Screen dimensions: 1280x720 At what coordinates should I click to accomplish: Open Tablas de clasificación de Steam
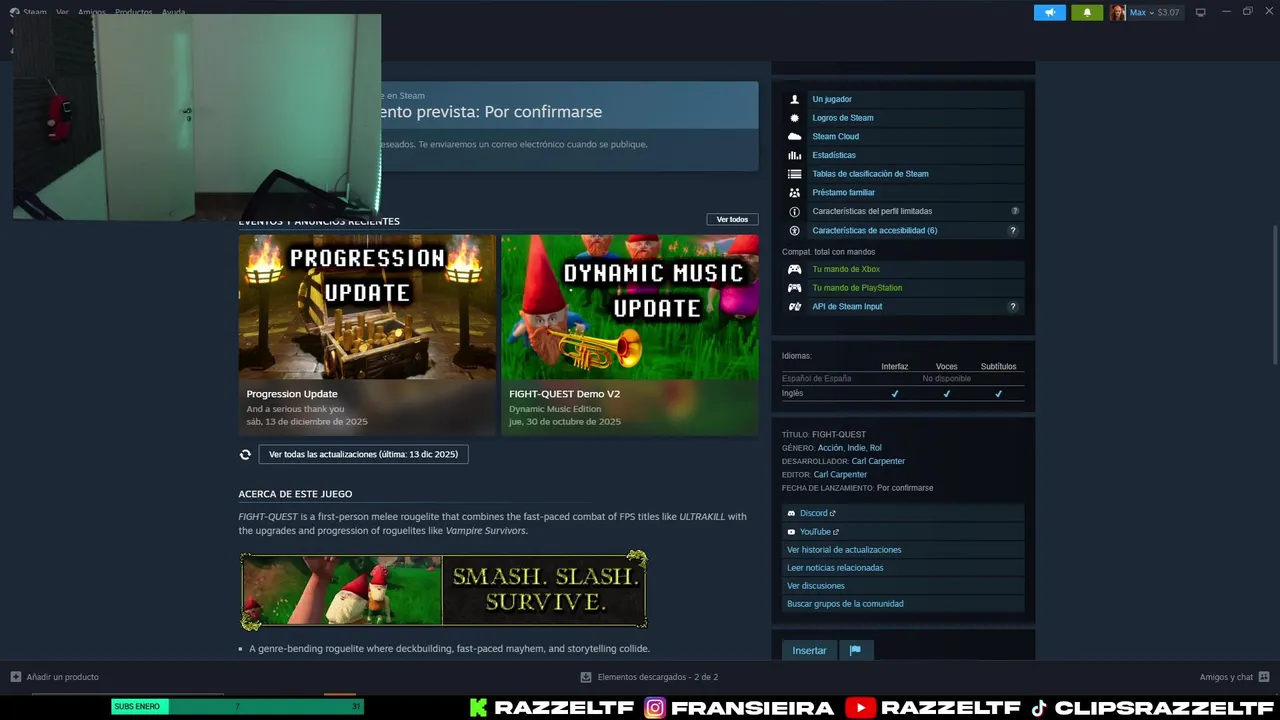tap(870, 174)
